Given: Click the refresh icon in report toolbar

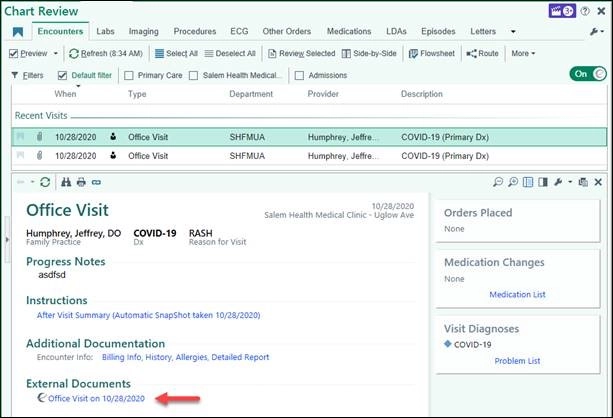Looking at the screenshot, I should point(45,182).
